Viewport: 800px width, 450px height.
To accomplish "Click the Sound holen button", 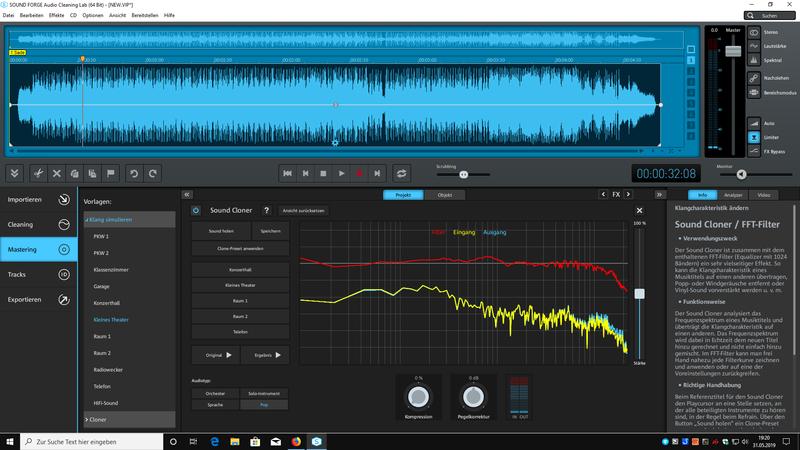I will coord(221,231).
